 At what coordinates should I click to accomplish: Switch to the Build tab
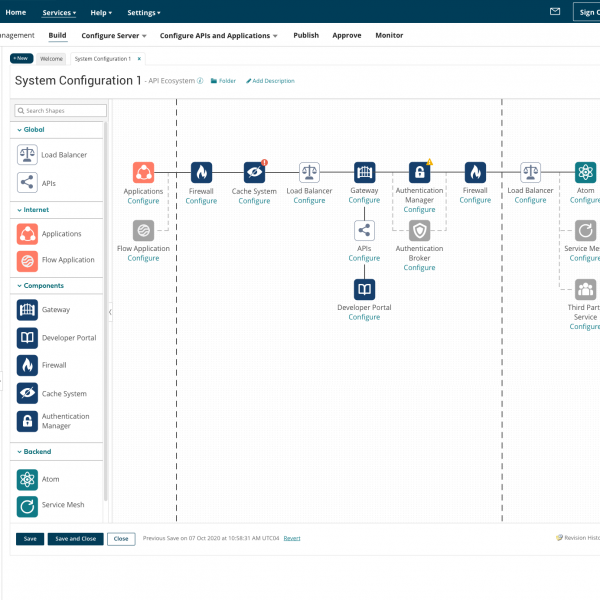[x=57, y=35]
